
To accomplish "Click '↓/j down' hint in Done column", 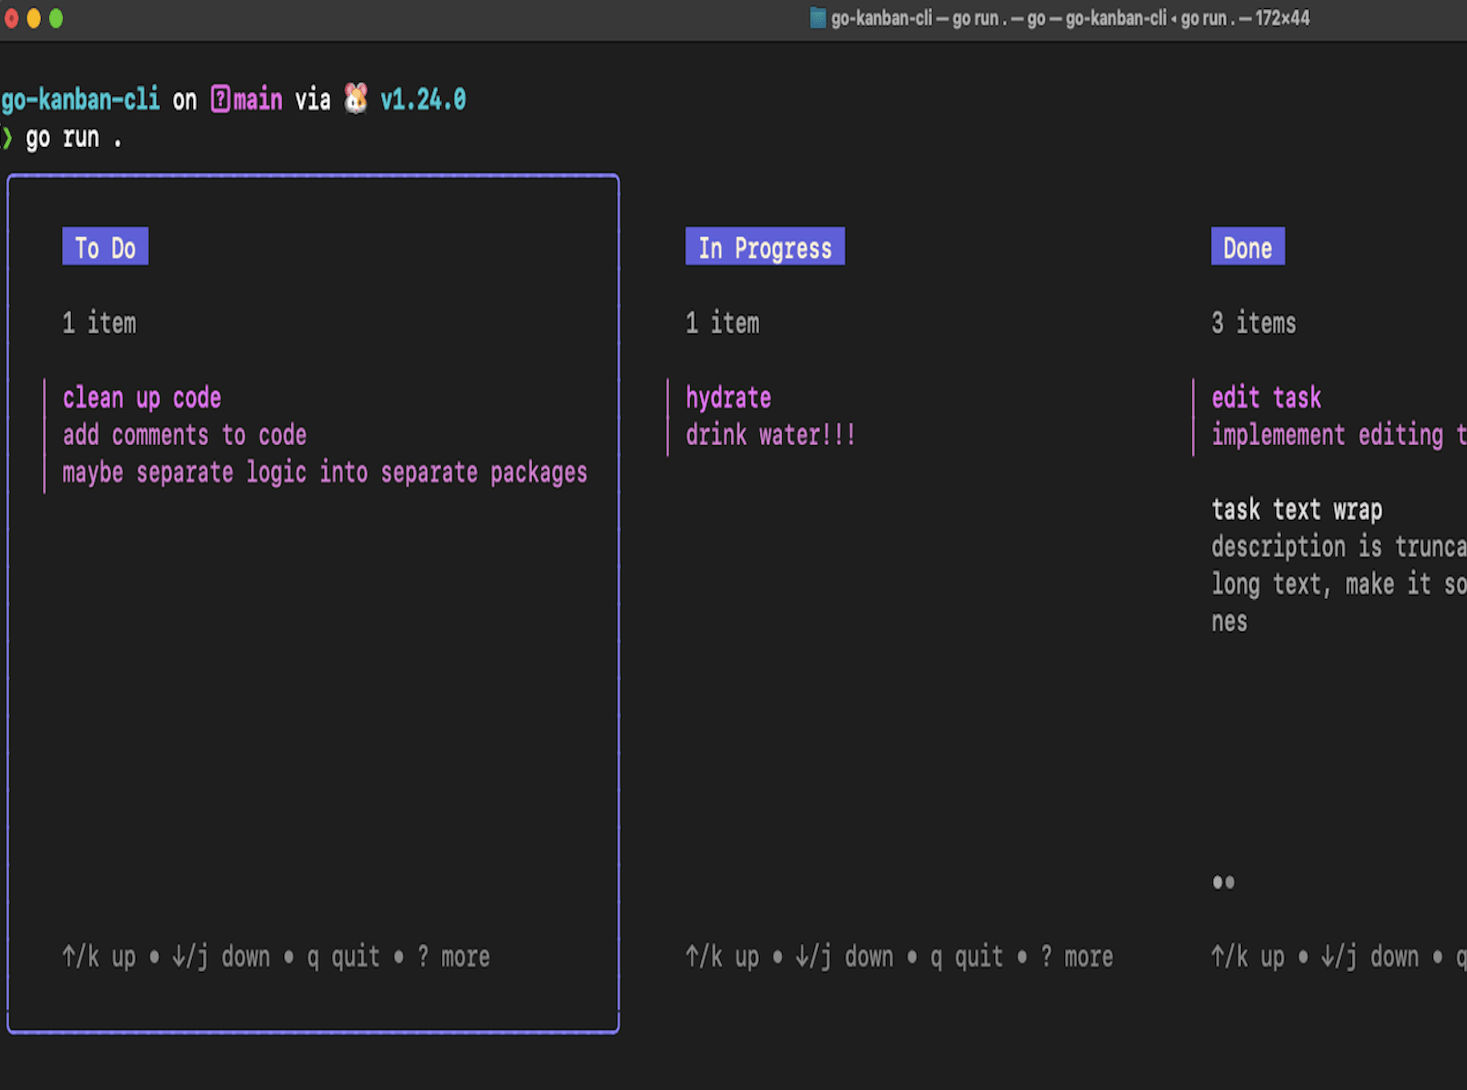I will point(1370,957).
